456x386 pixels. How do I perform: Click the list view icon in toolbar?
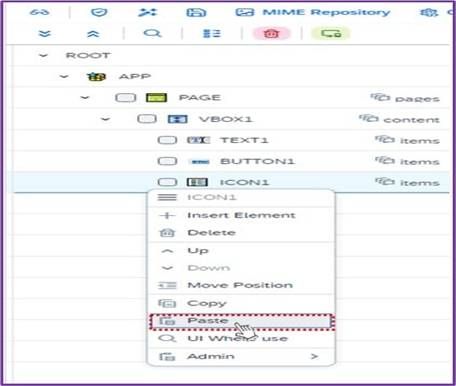coord(212,34)
